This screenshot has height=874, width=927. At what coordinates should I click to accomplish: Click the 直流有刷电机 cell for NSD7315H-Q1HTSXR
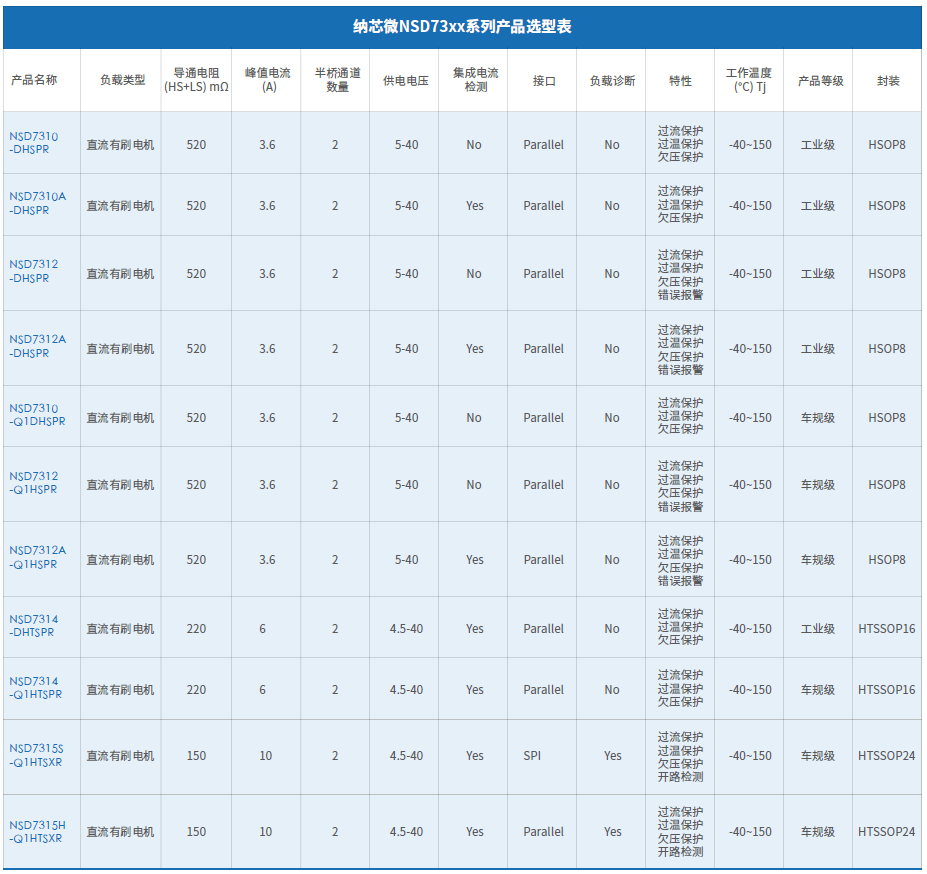(x=120, y=832)
